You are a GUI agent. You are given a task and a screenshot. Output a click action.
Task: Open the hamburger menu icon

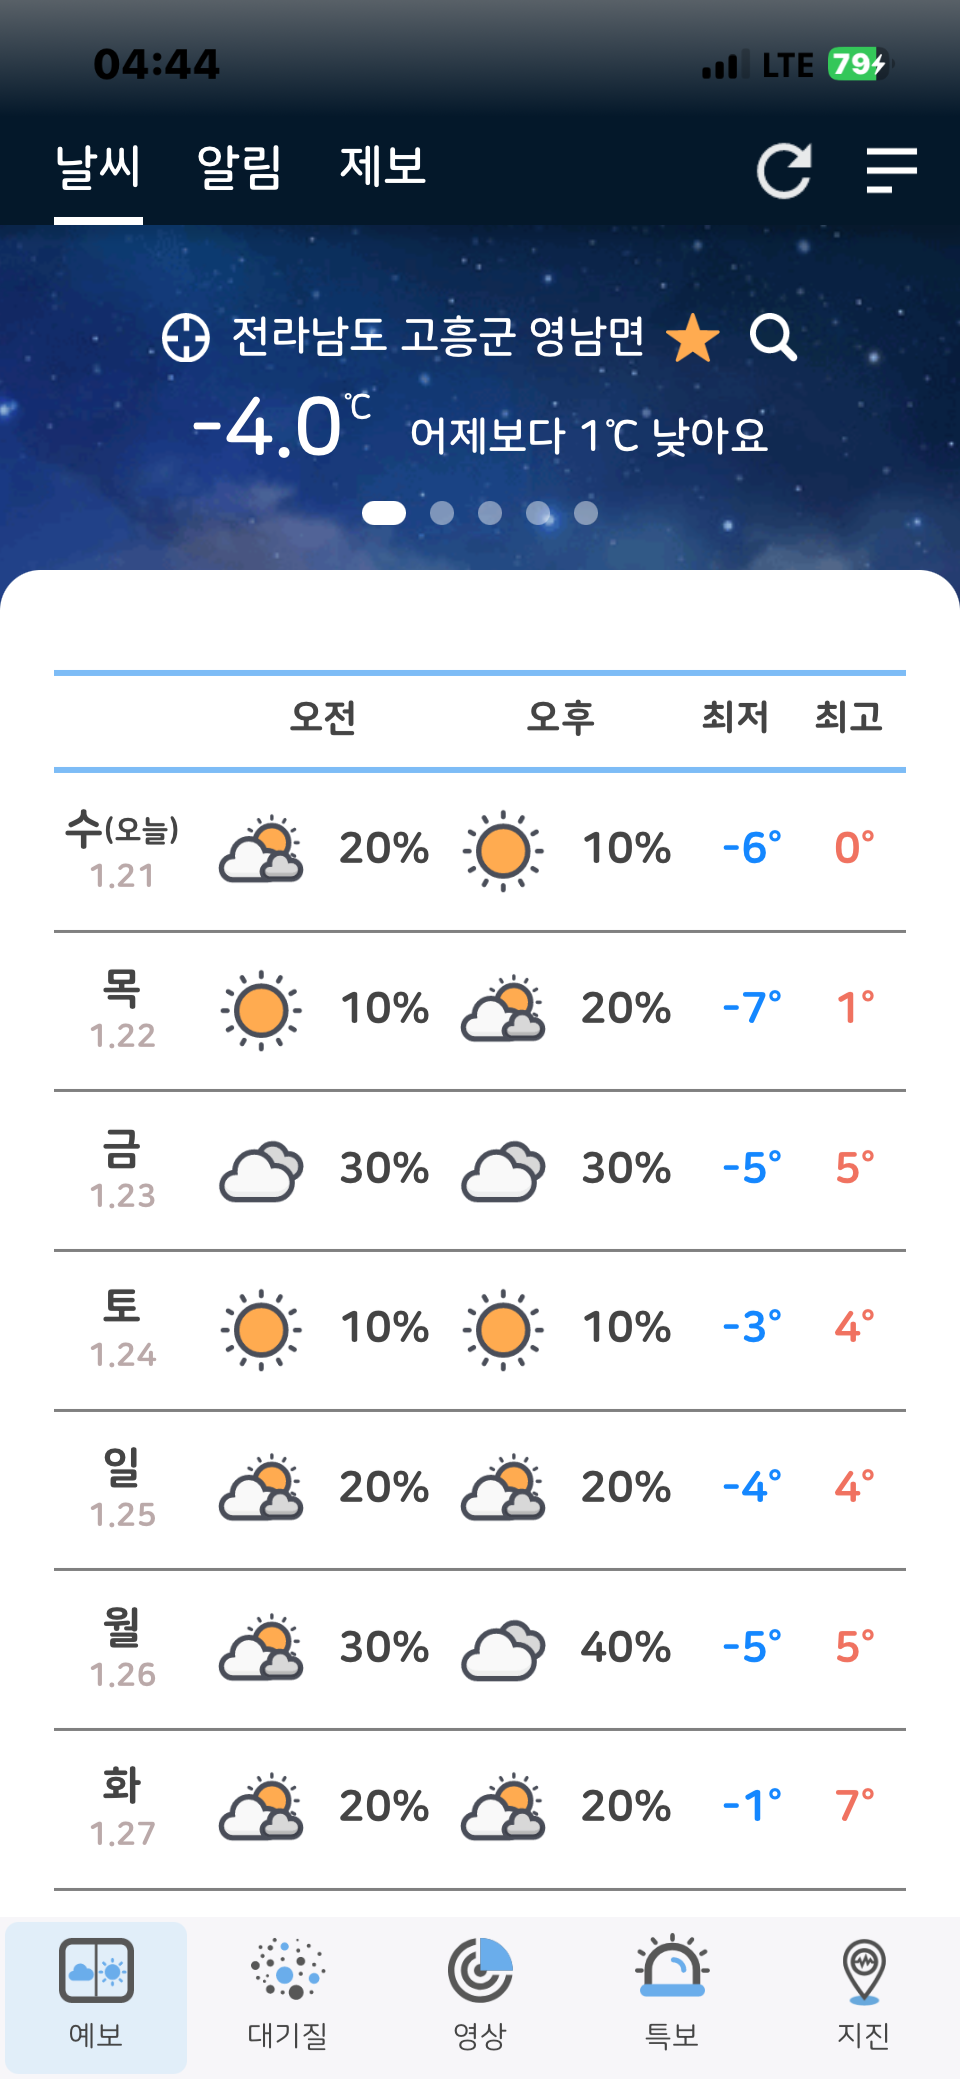pyautogui.click(x=890, y=170)
